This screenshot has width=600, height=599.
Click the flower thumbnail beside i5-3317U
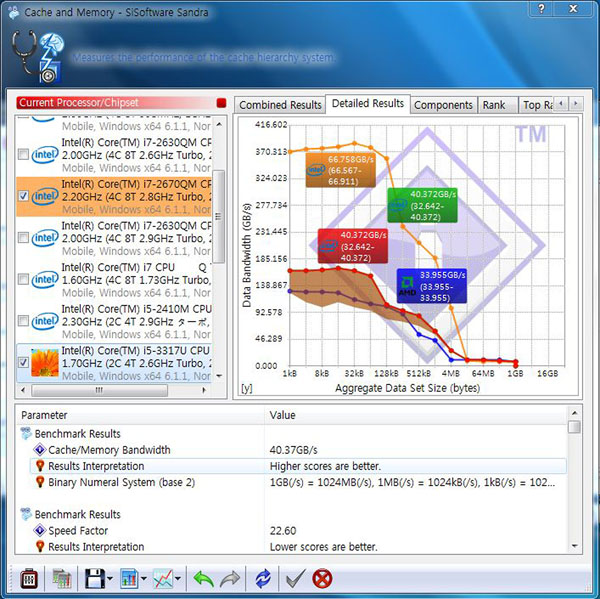(45, 362)
